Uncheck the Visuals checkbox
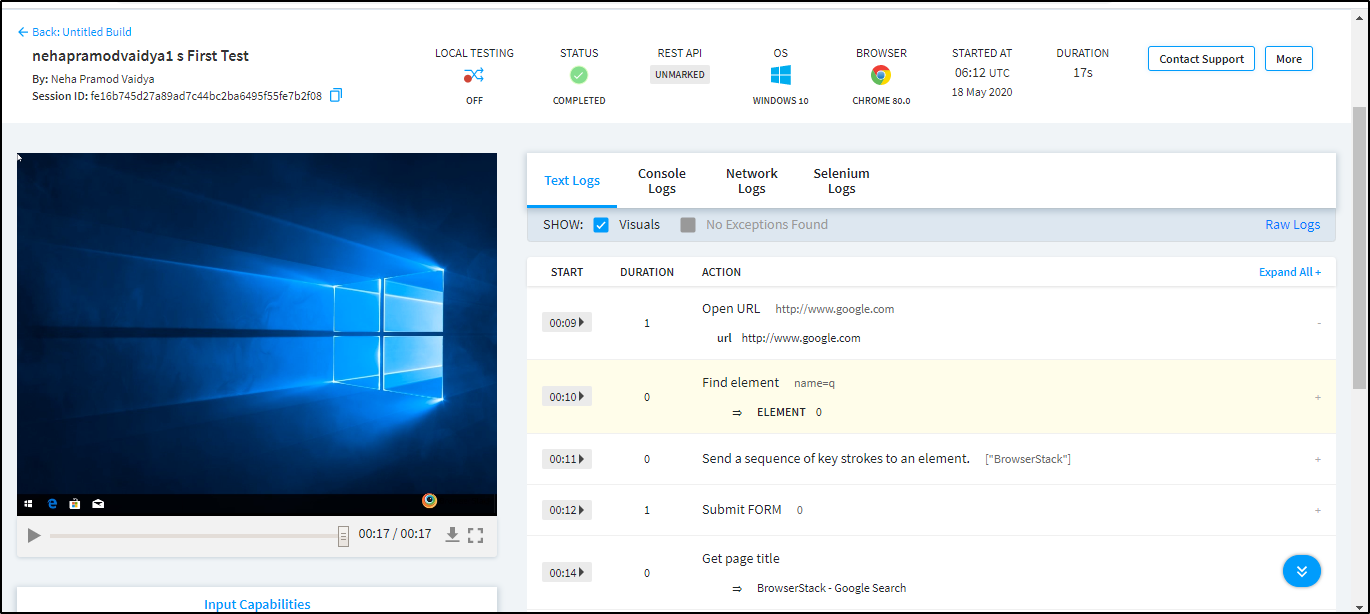The width and height of the screenshot is (1370, 614). [x=601, y=225]
